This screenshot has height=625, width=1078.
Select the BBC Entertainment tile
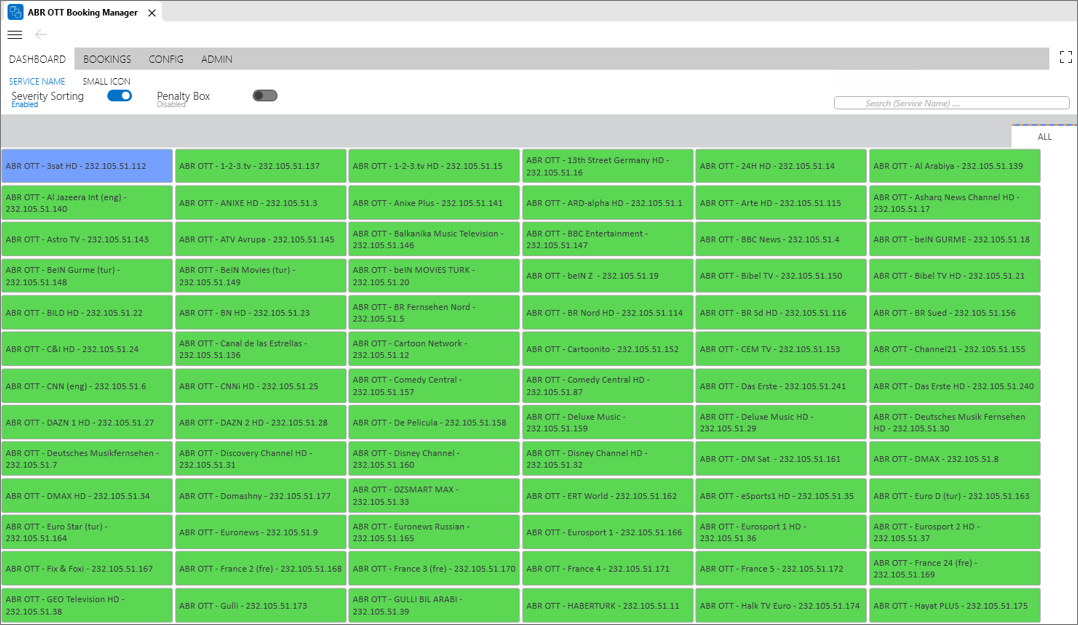pyautogui.click(x=608, y=239)
